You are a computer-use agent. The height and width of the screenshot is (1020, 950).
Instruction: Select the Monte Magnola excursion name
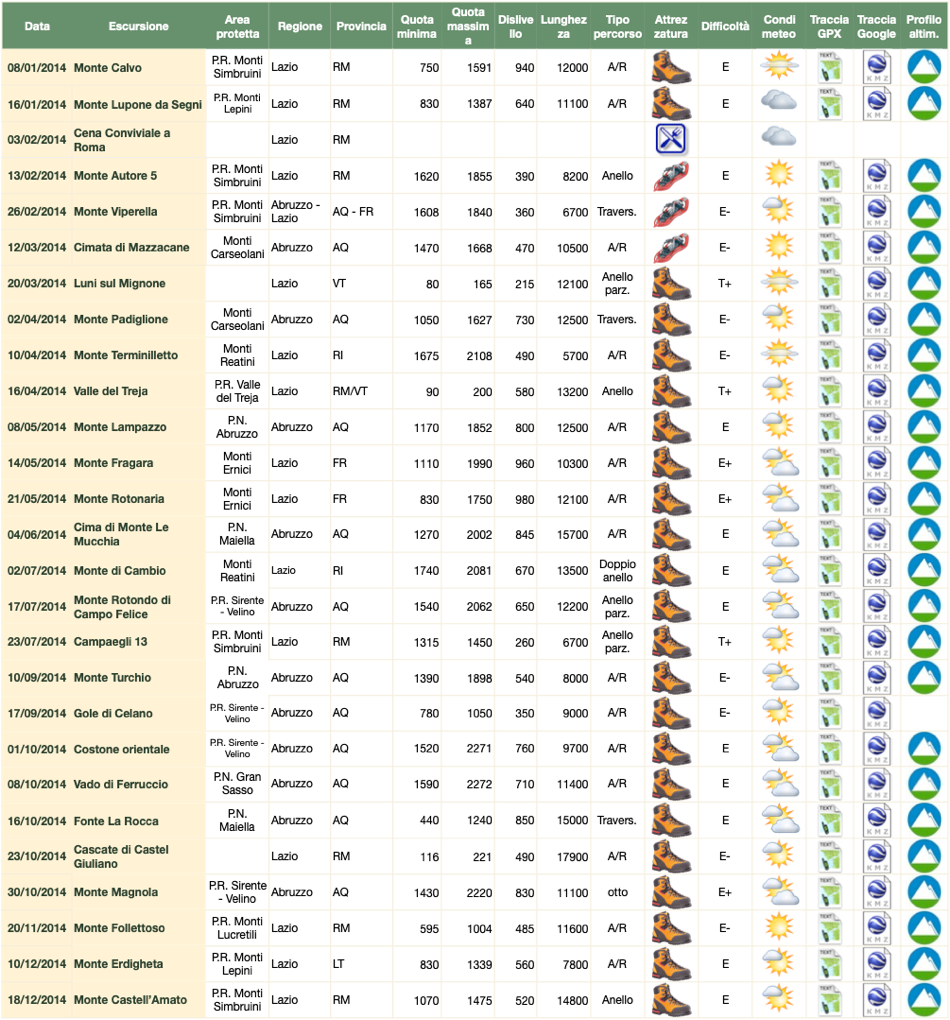point(116,892)
